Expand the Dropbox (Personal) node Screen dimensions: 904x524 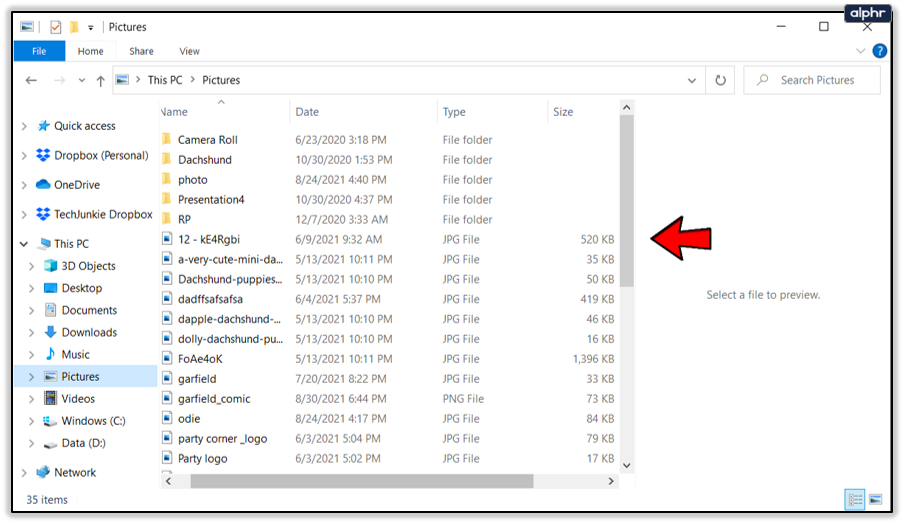click(24, 156)
